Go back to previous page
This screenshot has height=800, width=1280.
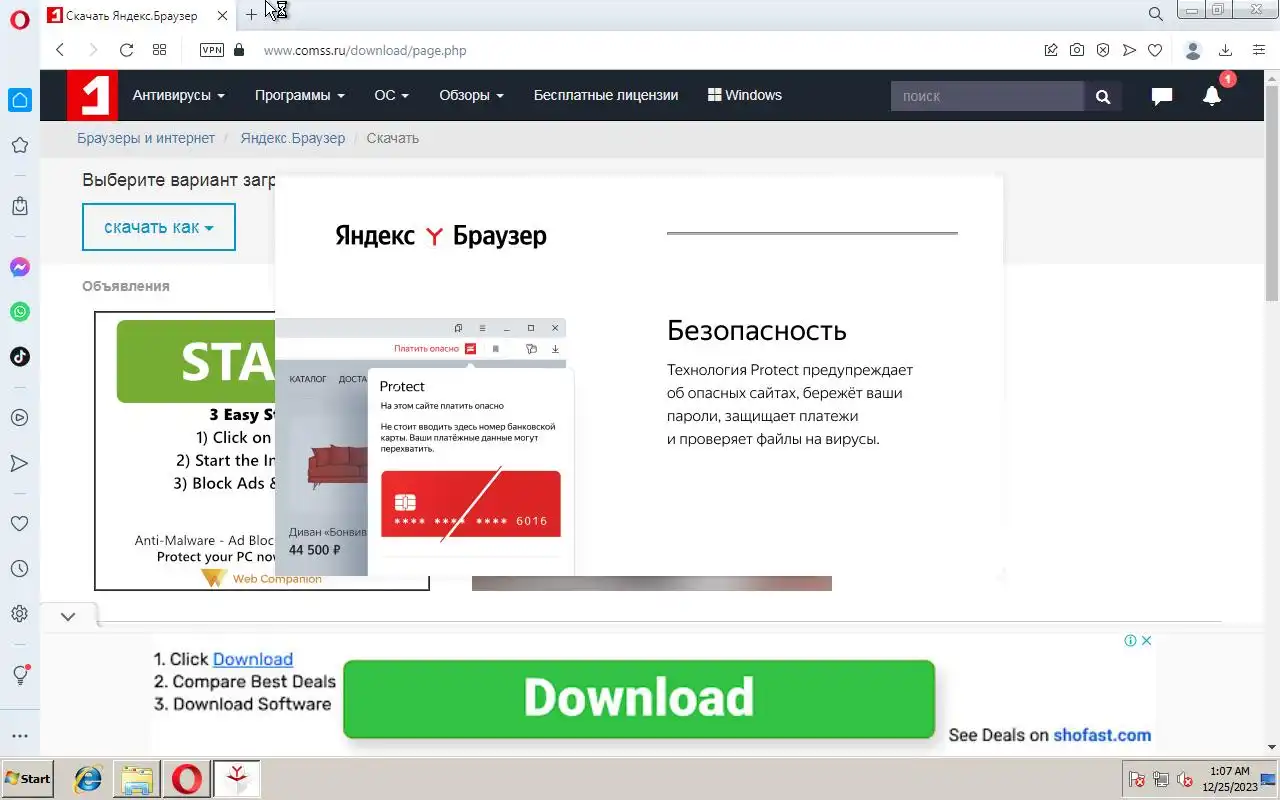pos(60,50)
